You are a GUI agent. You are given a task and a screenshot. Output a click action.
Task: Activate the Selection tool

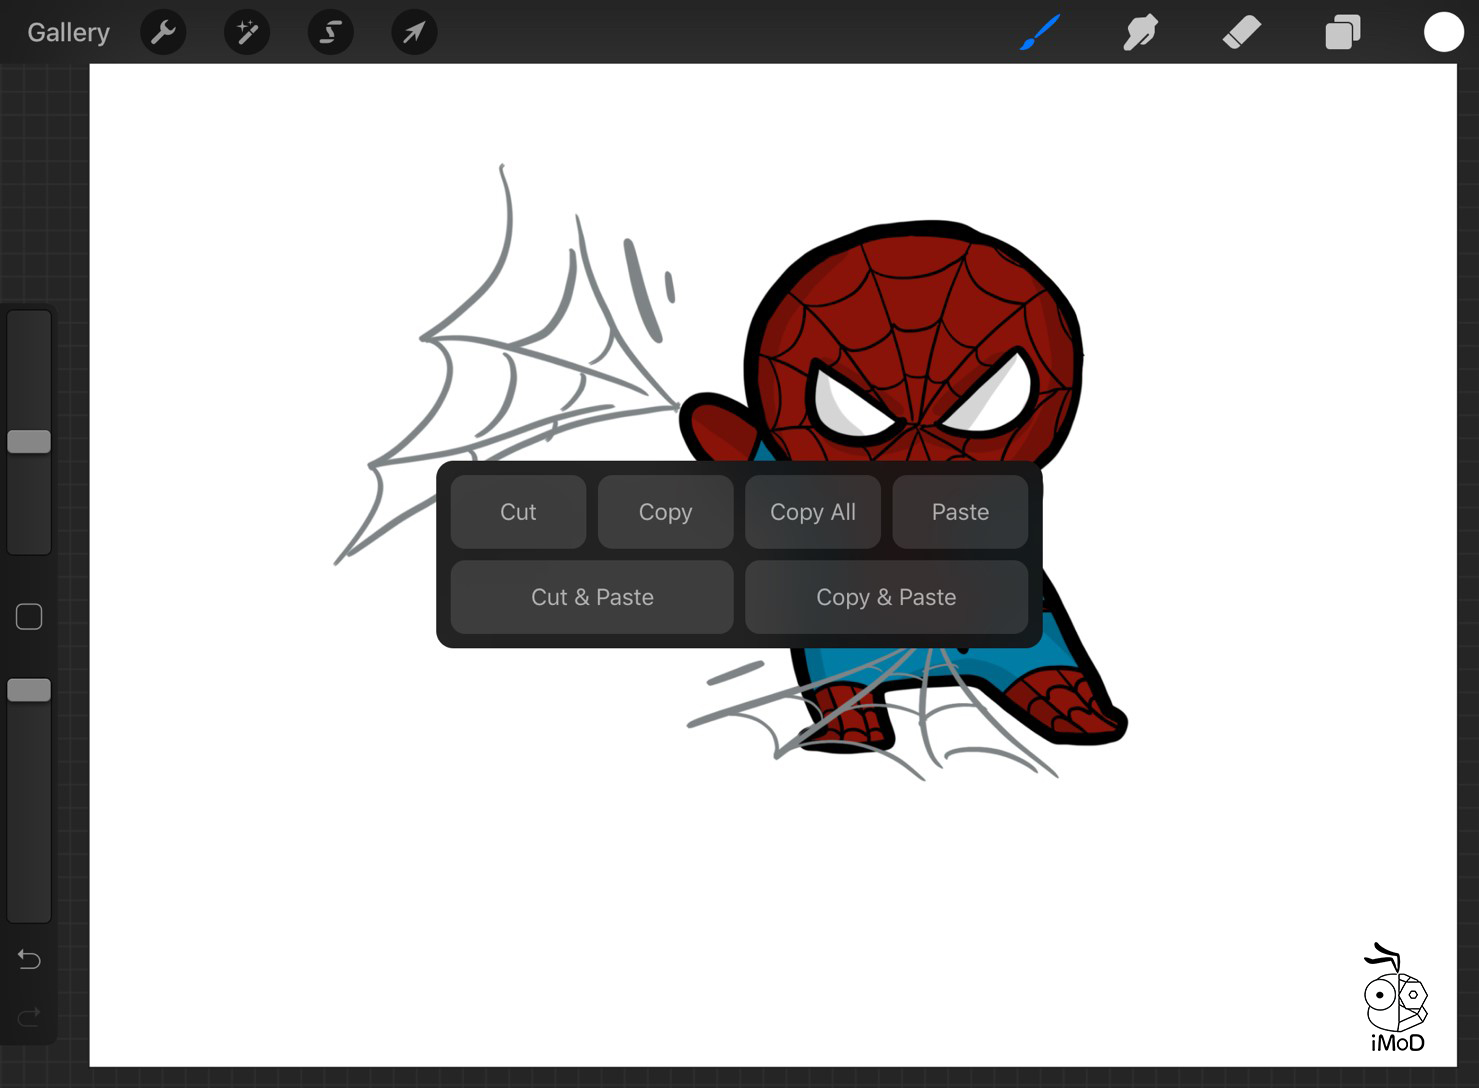(x=330, y=33)
